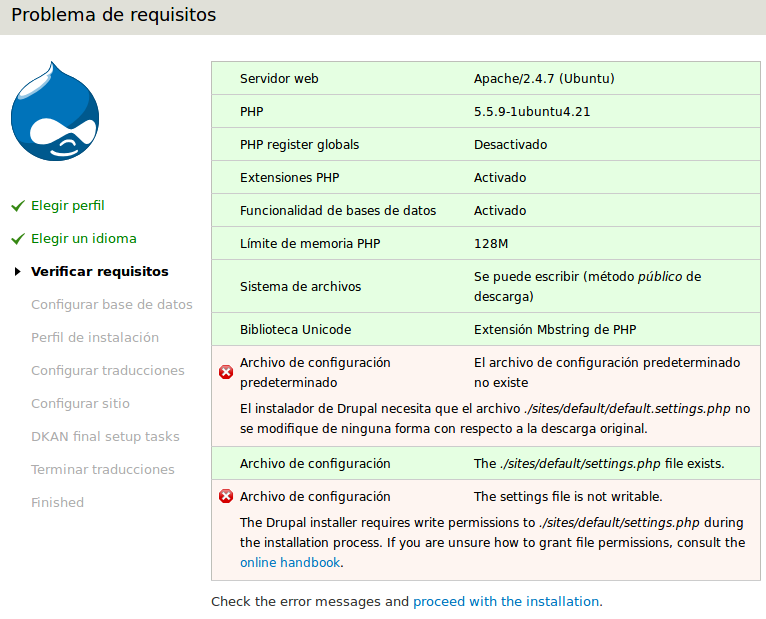This screenshot has width=766, height=619.
Task: Click the 'Configurar base de datos' step
Action: (x=112, y=305)
